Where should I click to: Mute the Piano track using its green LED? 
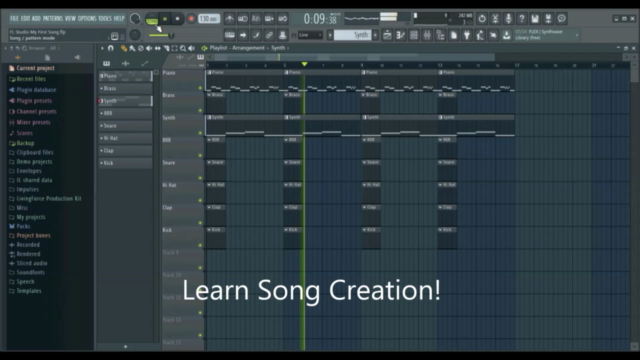(x=200, y=88)
